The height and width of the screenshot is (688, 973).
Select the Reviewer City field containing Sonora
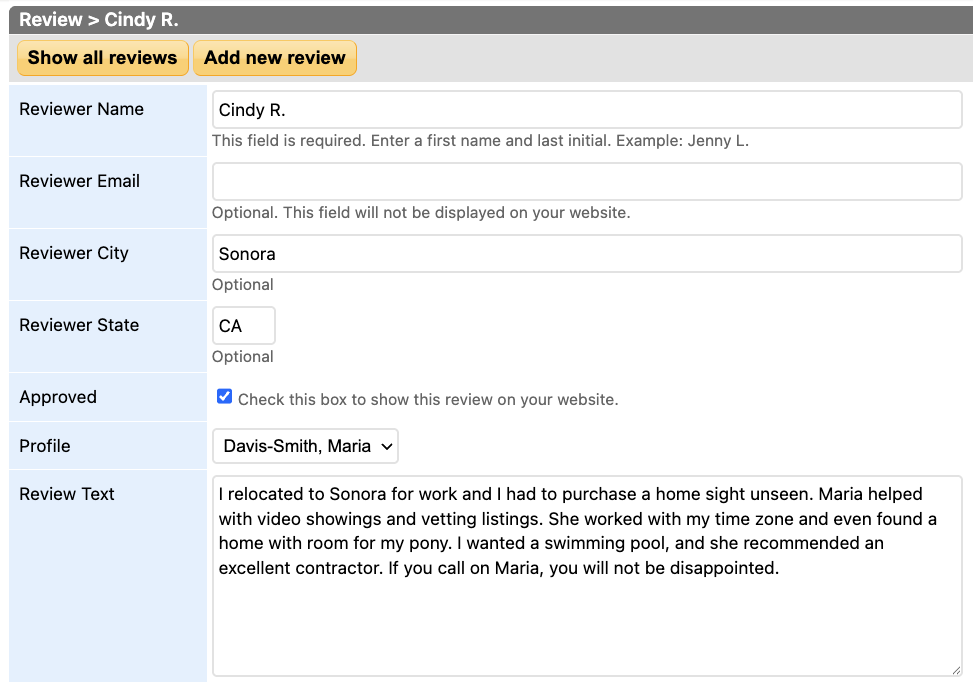pos(586,254)
